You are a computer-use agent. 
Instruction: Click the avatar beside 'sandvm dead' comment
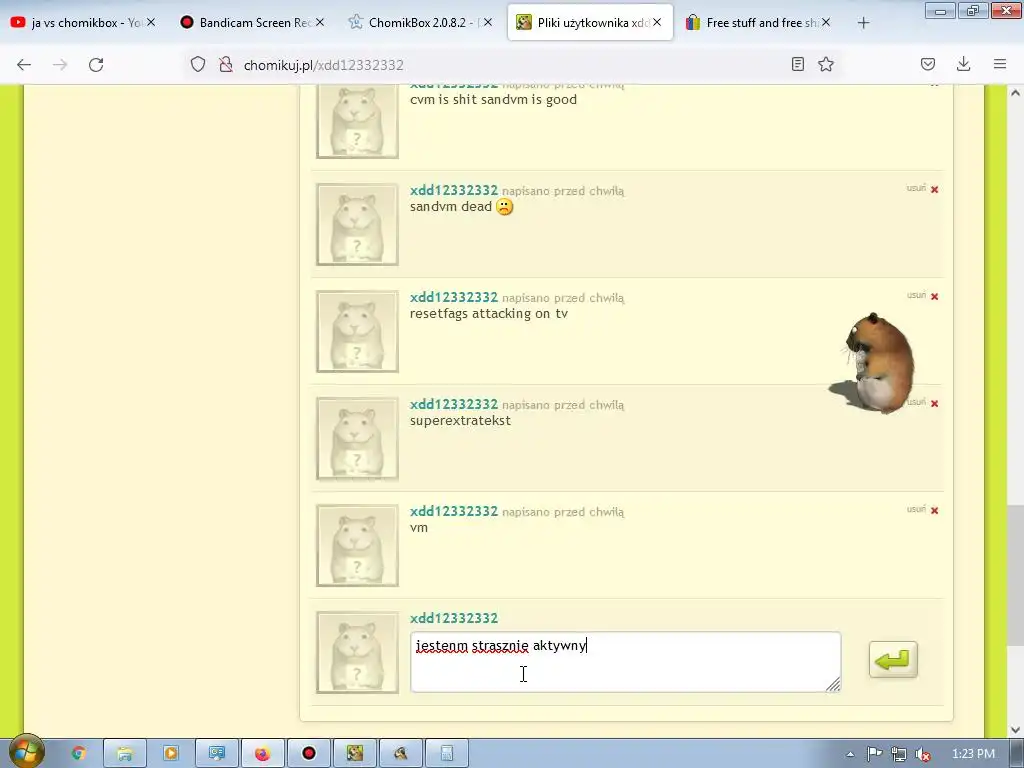coord(357,225)
